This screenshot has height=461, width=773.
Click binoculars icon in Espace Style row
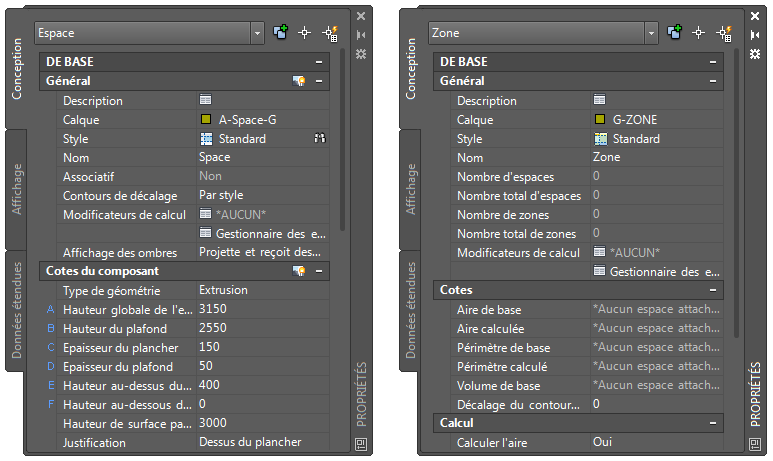point(320,139)
